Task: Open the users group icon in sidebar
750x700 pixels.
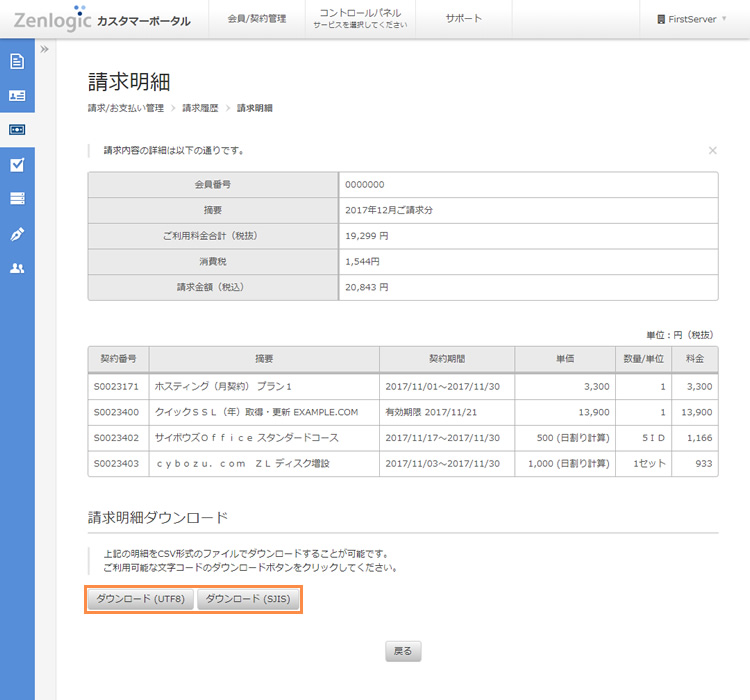Action: tap(17, 268)
